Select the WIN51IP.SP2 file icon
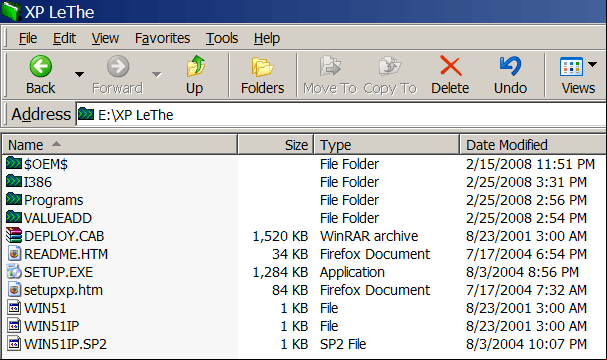Screen dimensions: 607x360 point(14,343)
